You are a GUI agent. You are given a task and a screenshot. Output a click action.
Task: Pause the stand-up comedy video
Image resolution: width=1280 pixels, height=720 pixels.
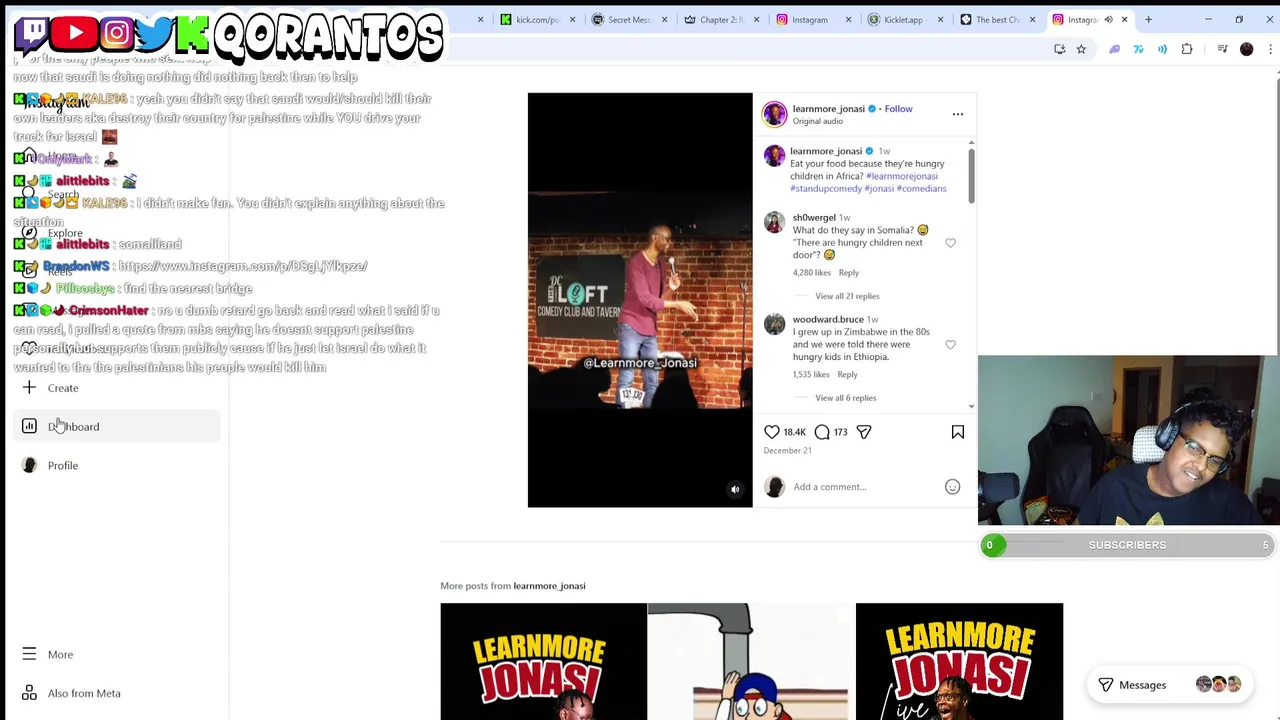640,300
